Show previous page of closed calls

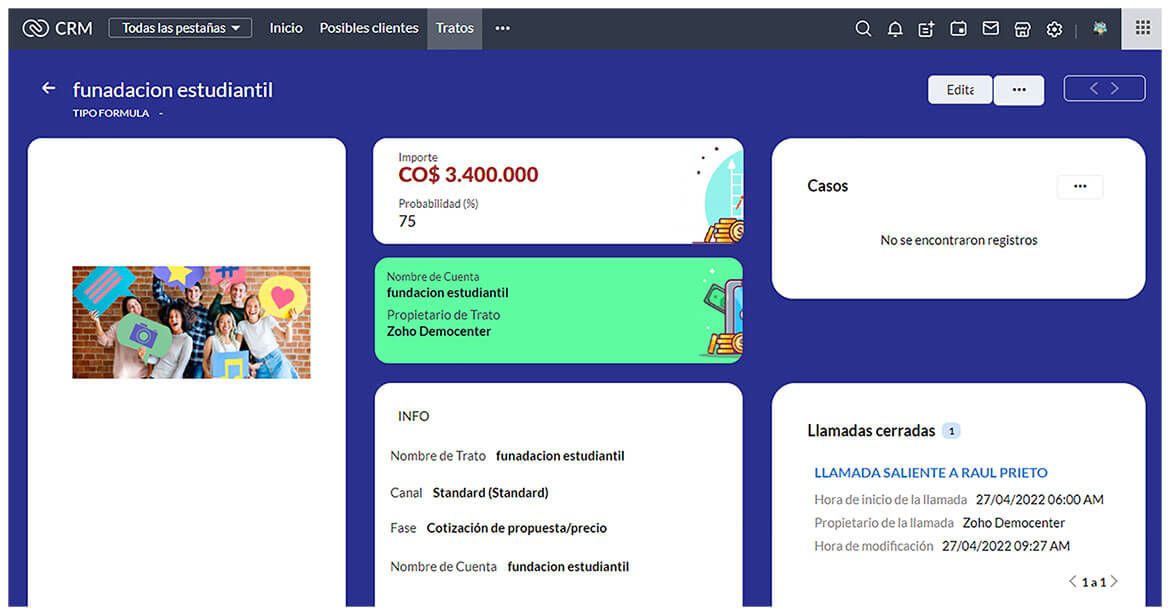(1073, 581)
